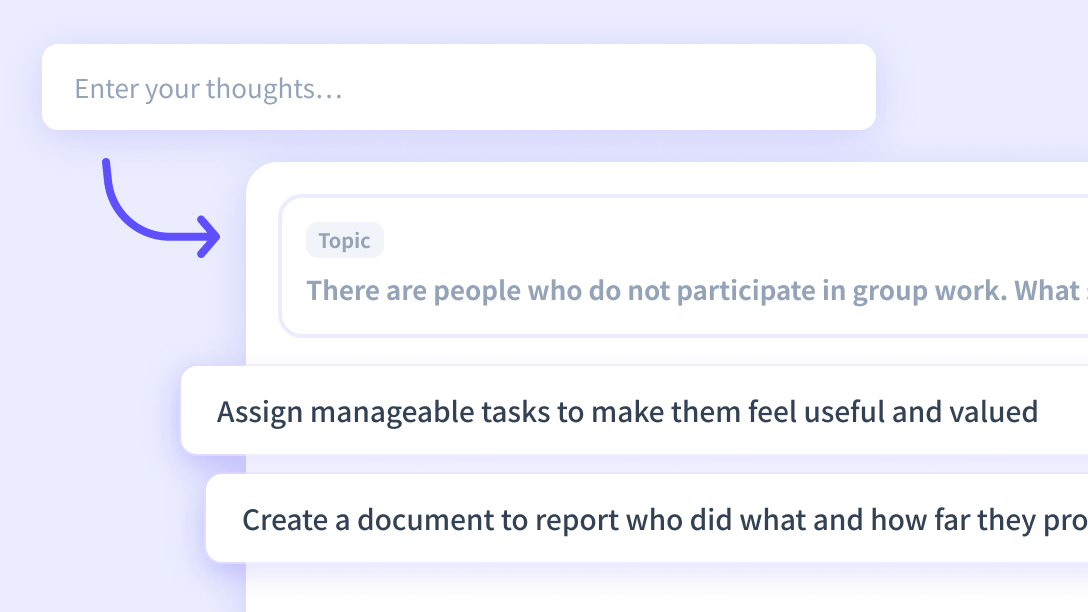Screen dimensions: 1088x612
Task: Click the white panel's top-left rounded corner
Action: [x=258, y=175]
